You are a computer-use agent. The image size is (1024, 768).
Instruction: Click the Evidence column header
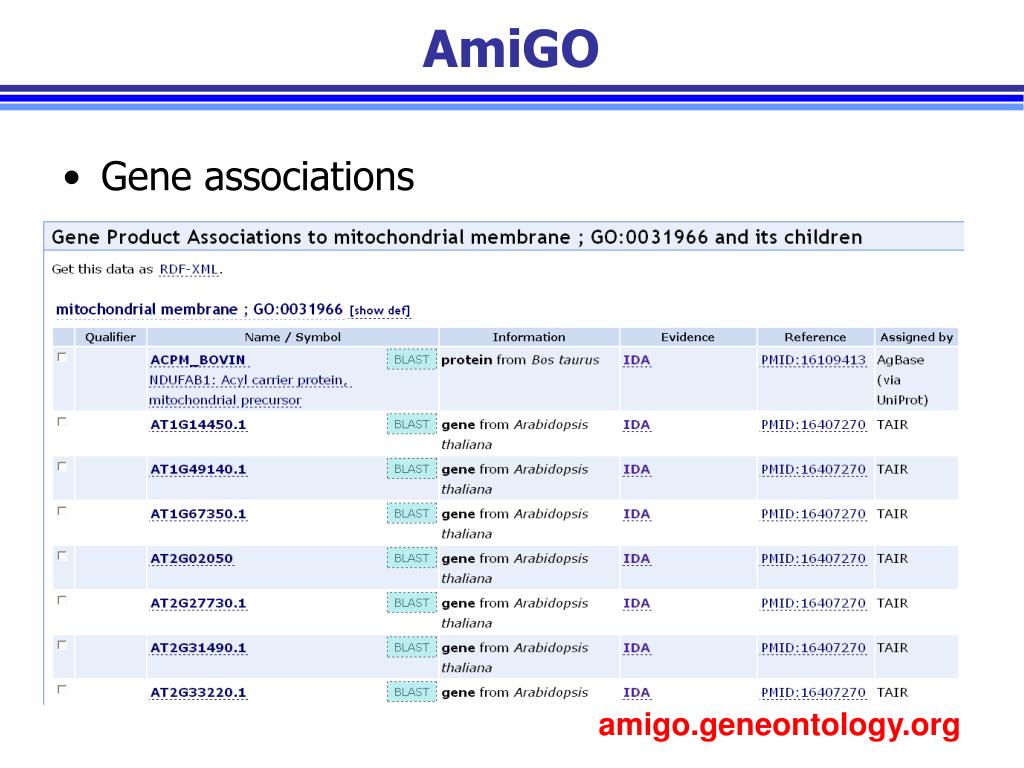pos(688,337)
